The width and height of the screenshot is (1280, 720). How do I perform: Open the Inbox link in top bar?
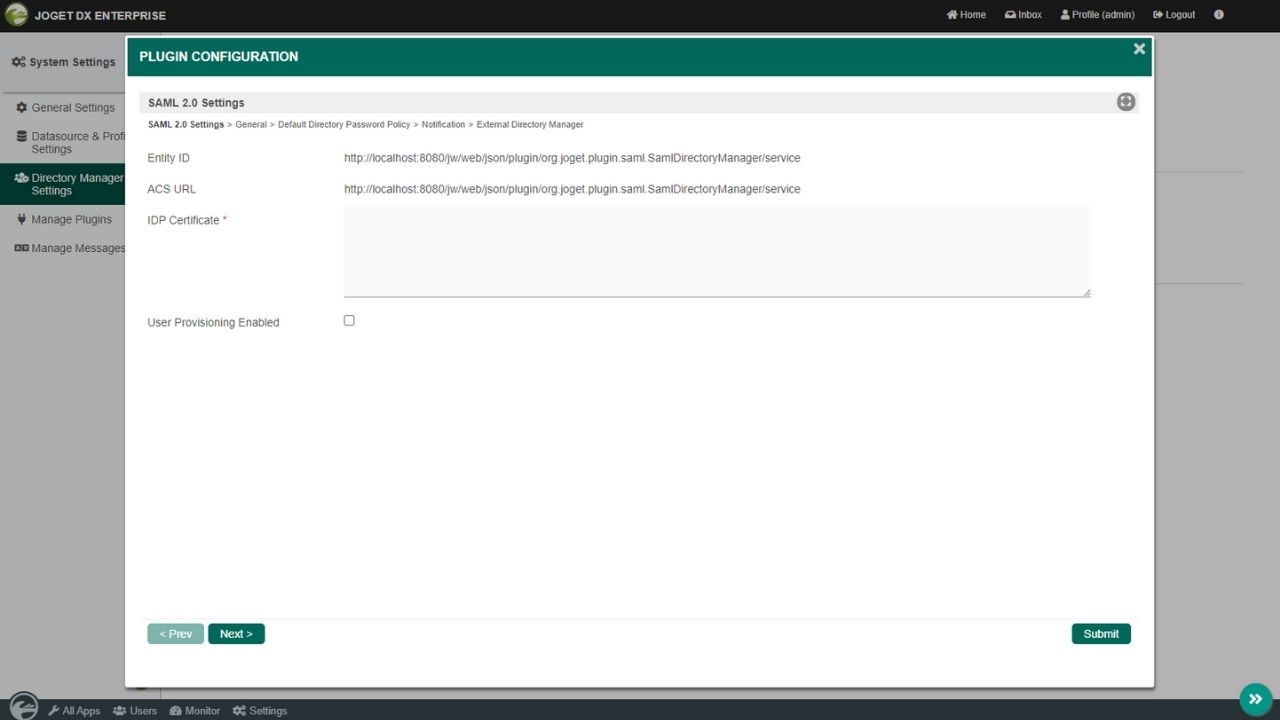pyautogui.click(x=1023, y=15)
